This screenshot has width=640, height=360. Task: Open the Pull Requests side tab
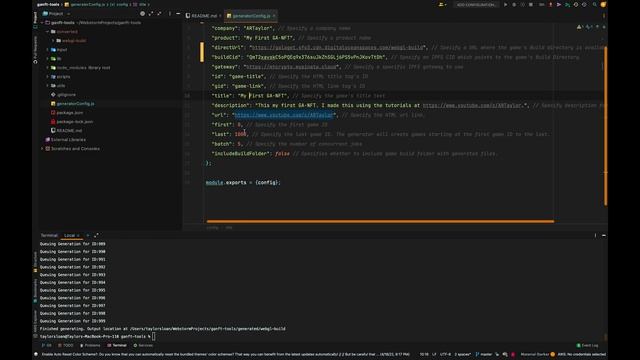(x=35, y=49)
